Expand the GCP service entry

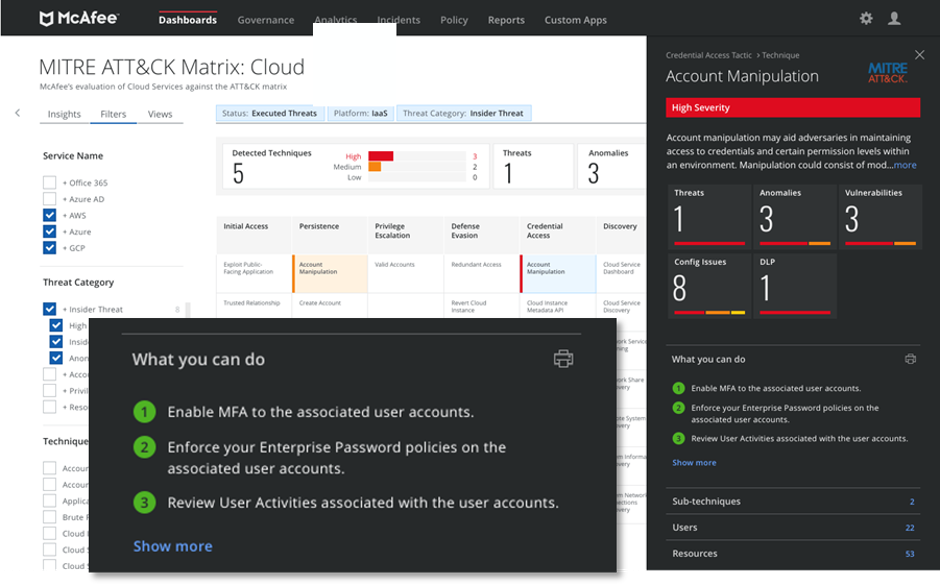pos(64,248)
